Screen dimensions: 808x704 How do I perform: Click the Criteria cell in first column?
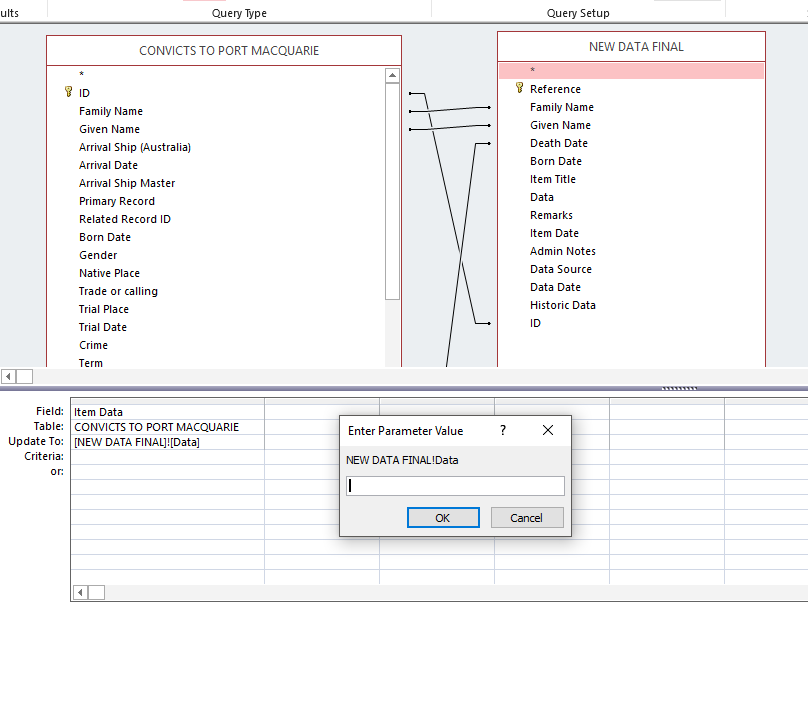tap(167, 457)
